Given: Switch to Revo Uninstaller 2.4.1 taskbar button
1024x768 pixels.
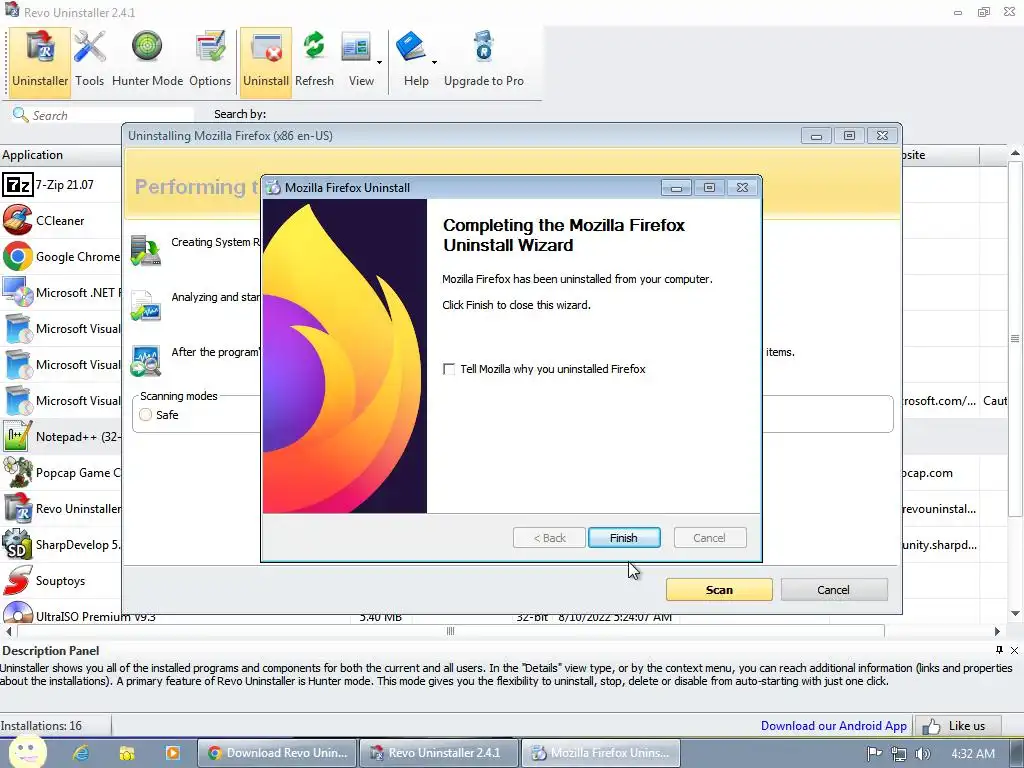Looking at the screenshot, I should point(439,753).
